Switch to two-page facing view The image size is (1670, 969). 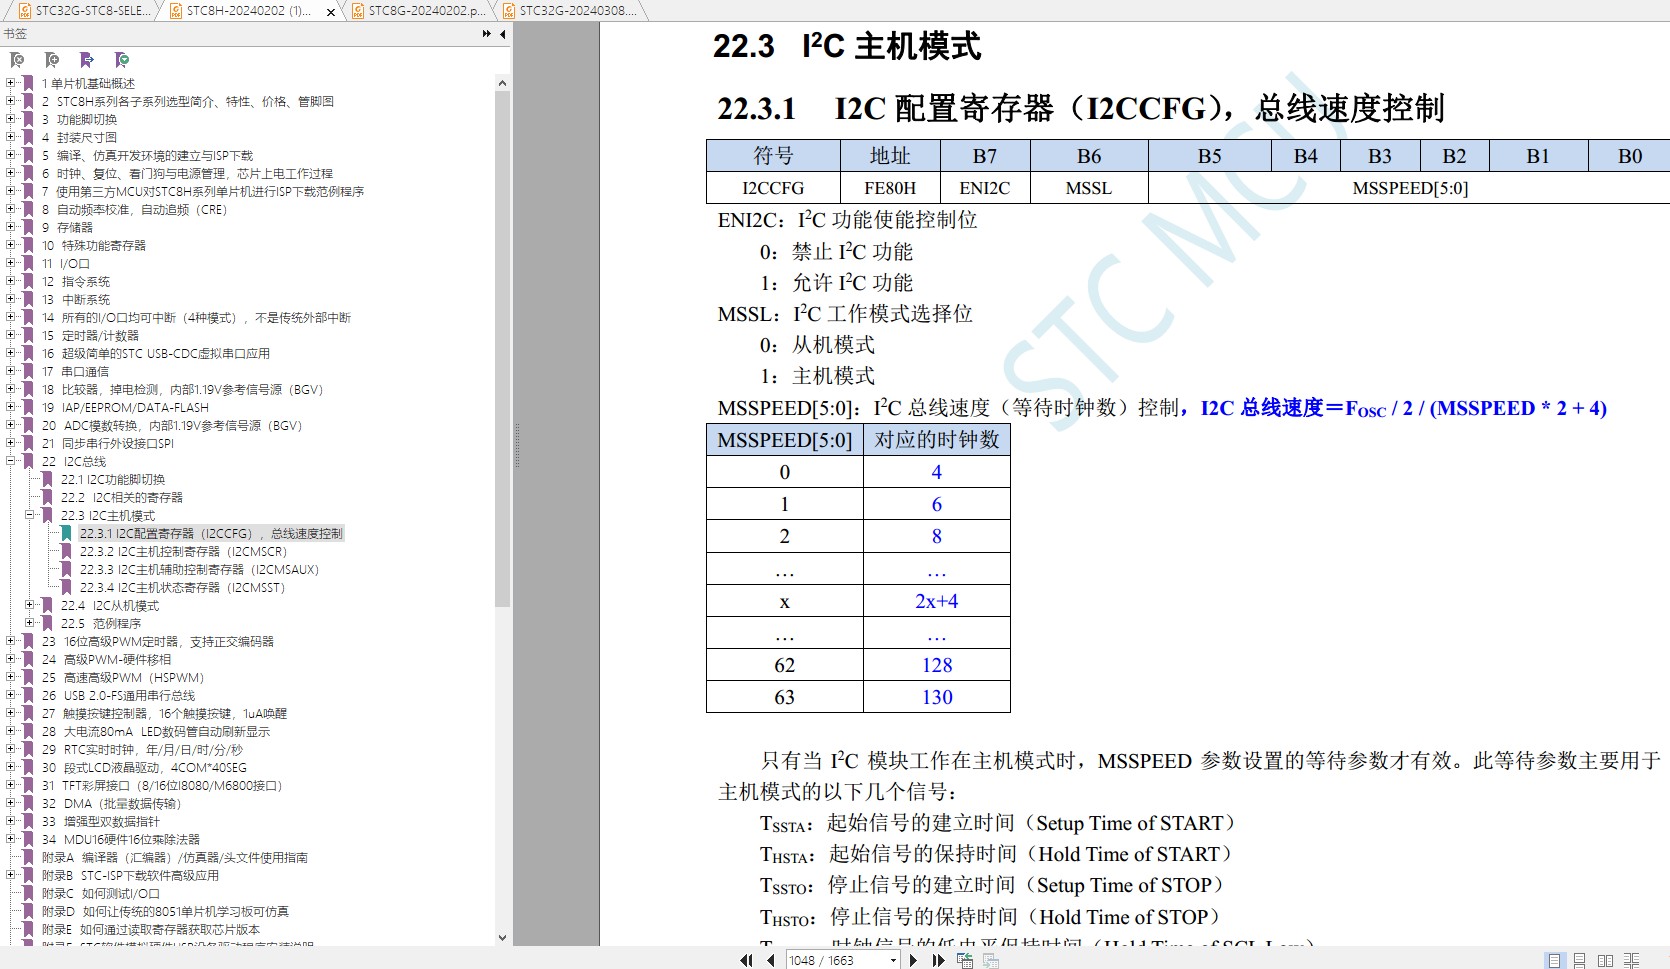click(x=1605, y=960)
